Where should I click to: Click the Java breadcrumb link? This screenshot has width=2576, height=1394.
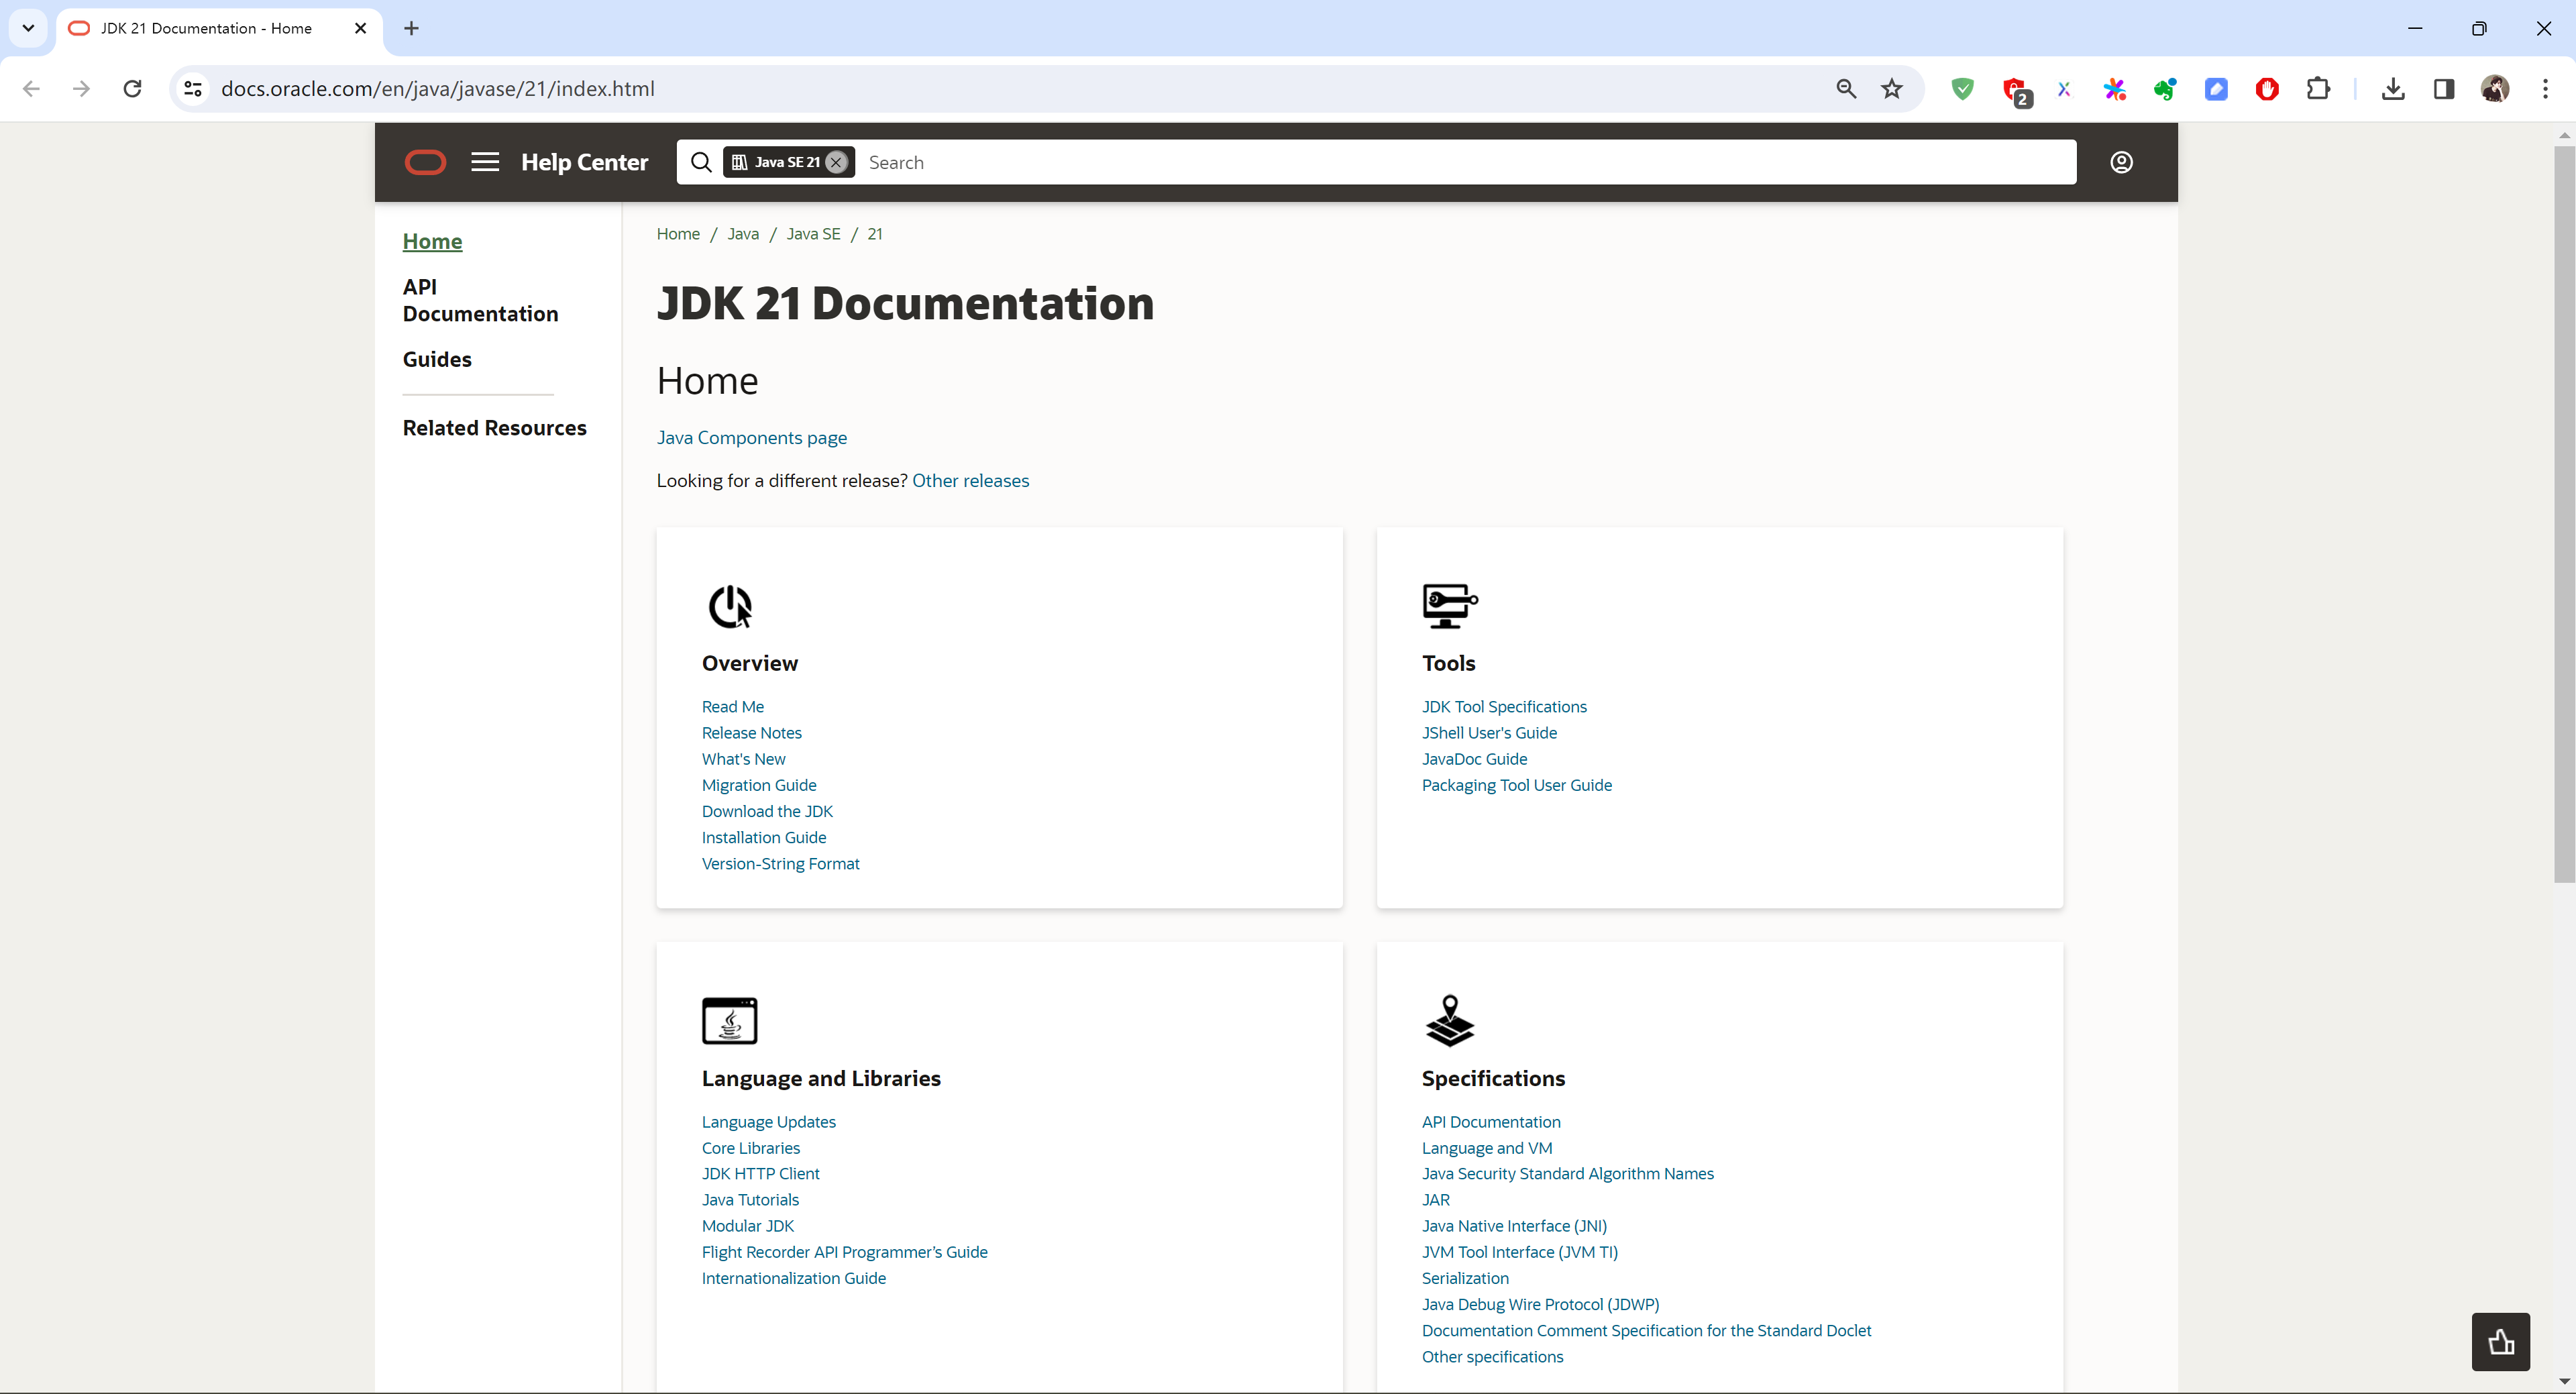pos(743,234)
